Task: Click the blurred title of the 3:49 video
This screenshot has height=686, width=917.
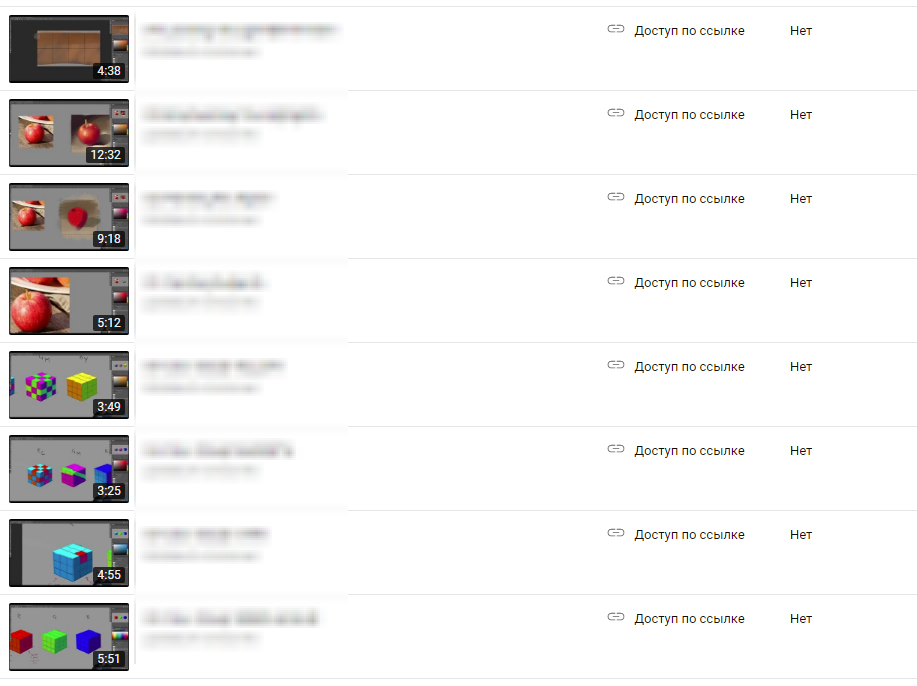Action: [x=213, y=366]
